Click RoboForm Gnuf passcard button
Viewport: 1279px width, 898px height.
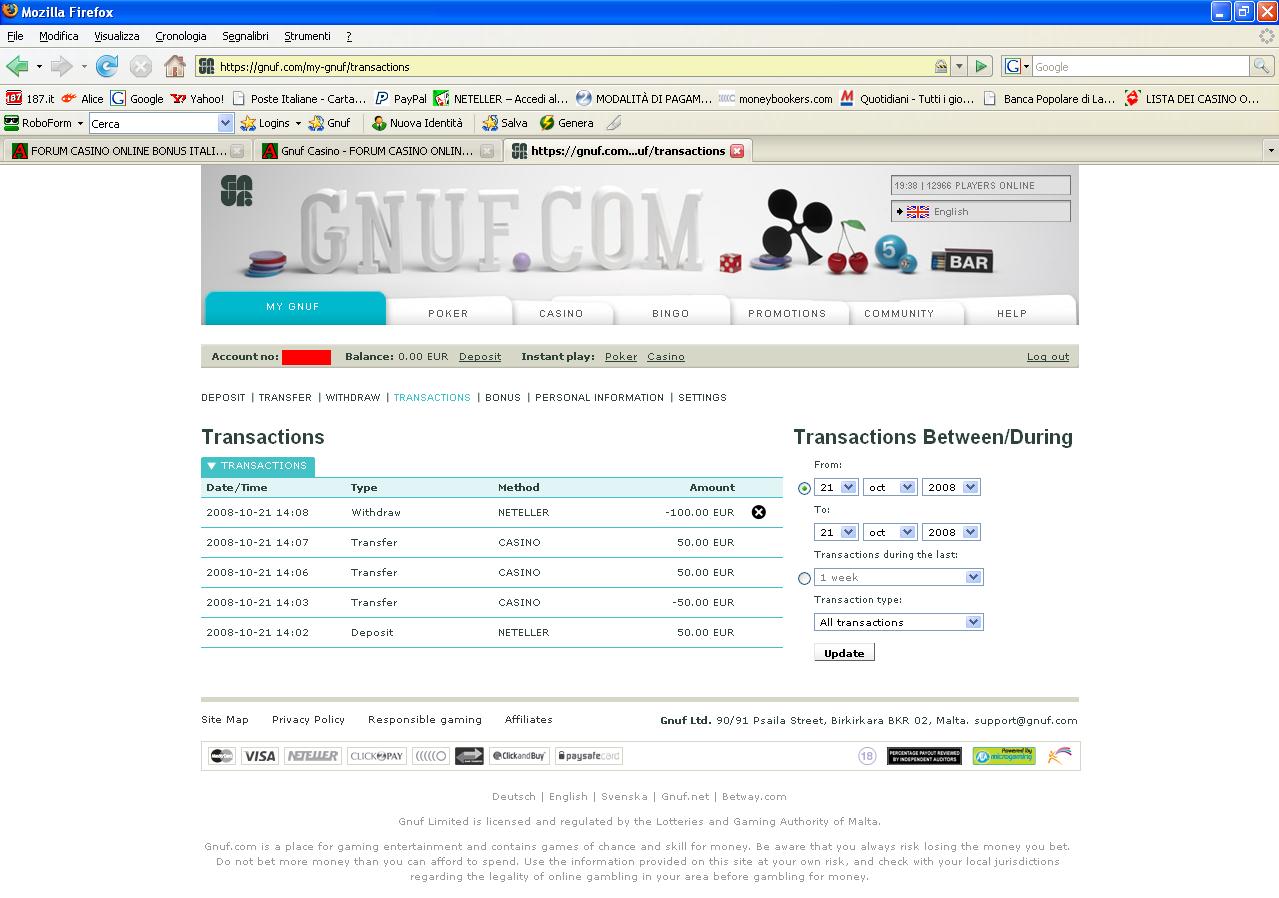(x=330, y=123)
